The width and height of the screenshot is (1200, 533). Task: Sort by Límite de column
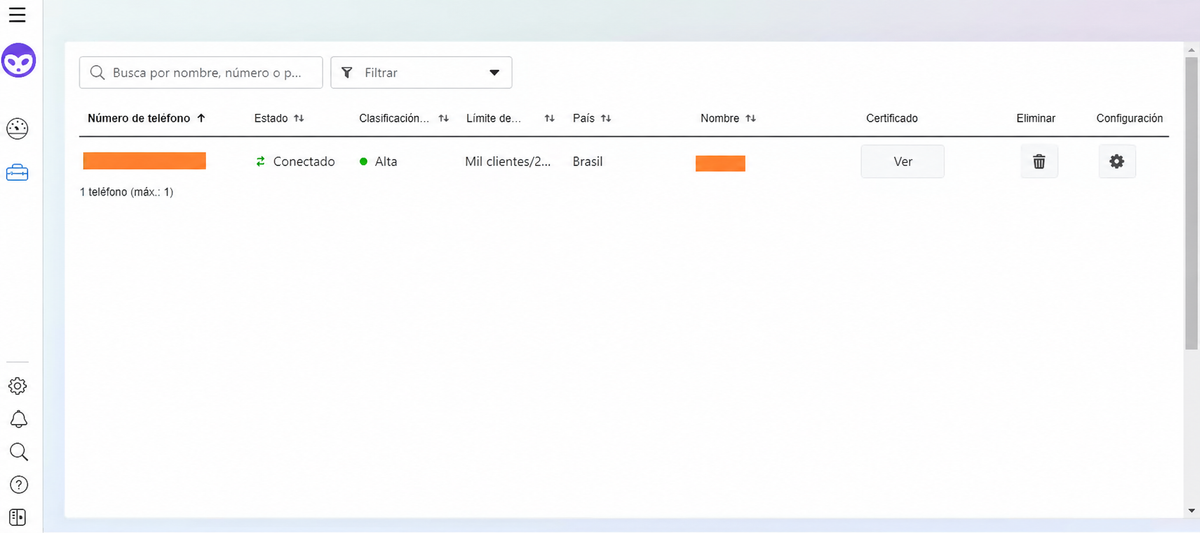tap(510, 118)
